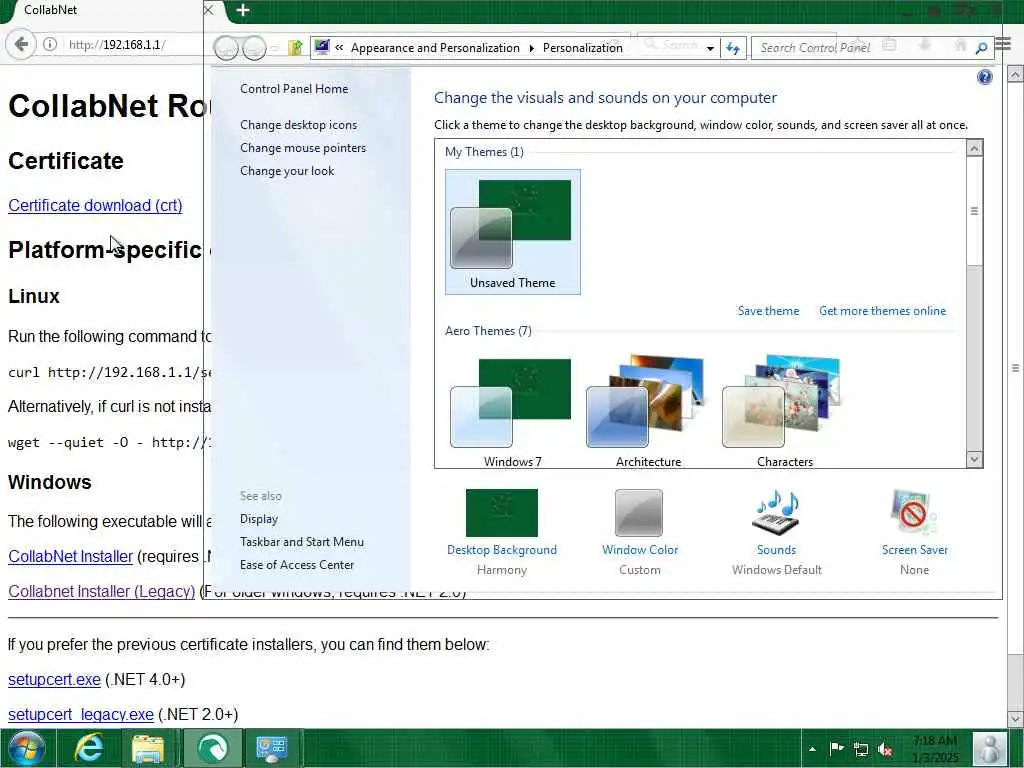
Task: Download setupcert.exe
Action: coord(54,679)
